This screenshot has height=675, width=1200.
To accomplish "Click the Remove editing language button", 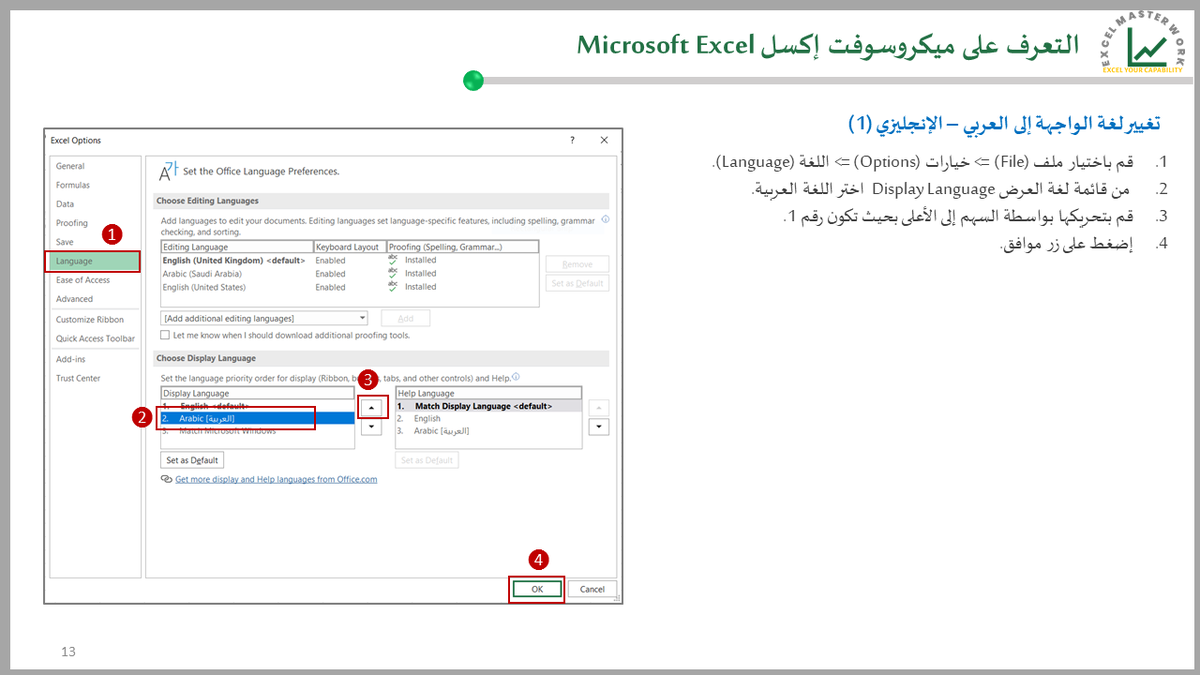I will pos(577,264).
